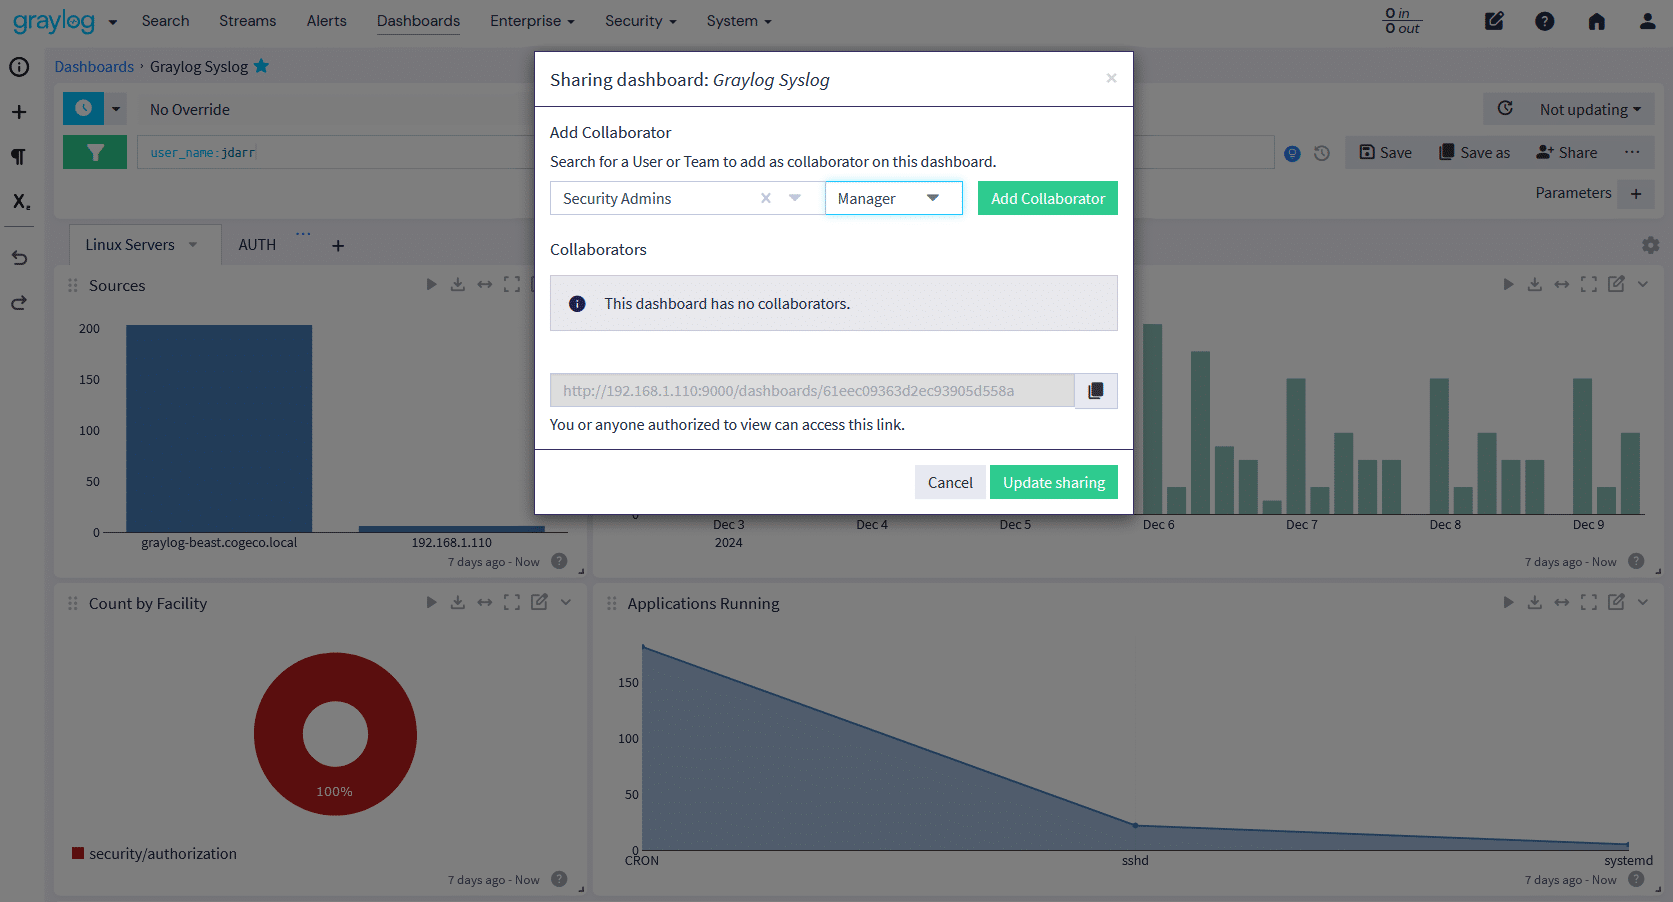Expand the Security Admins user dropdown
The height and width of the screenshot is (902, 1673).
click(x=795, y=198)
